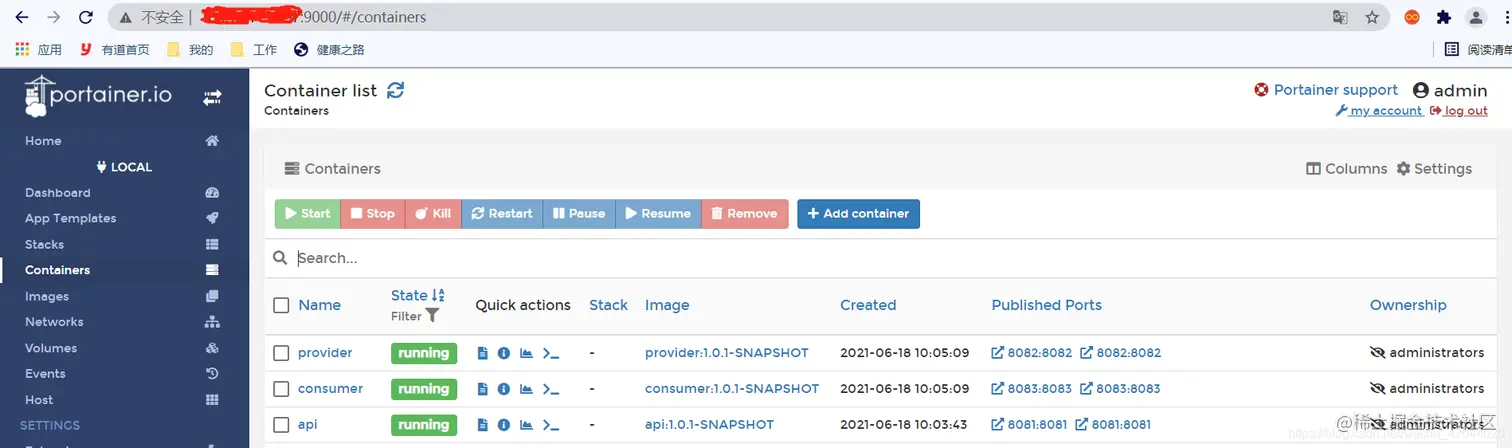1512x448 pixels.
Task: Sort containers by Stack column
Action: 608,305
